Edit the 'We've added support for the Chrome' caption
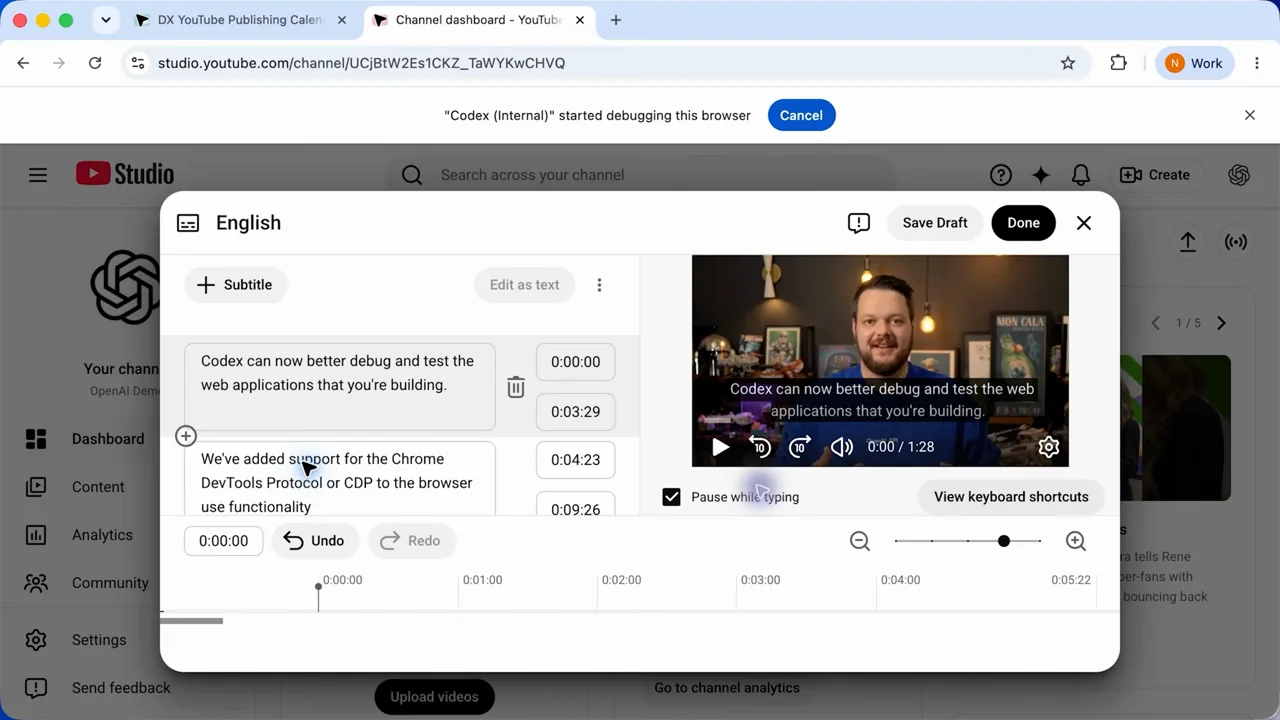The width and height of the screenshot is (1280, 720). tap(340, 480)
